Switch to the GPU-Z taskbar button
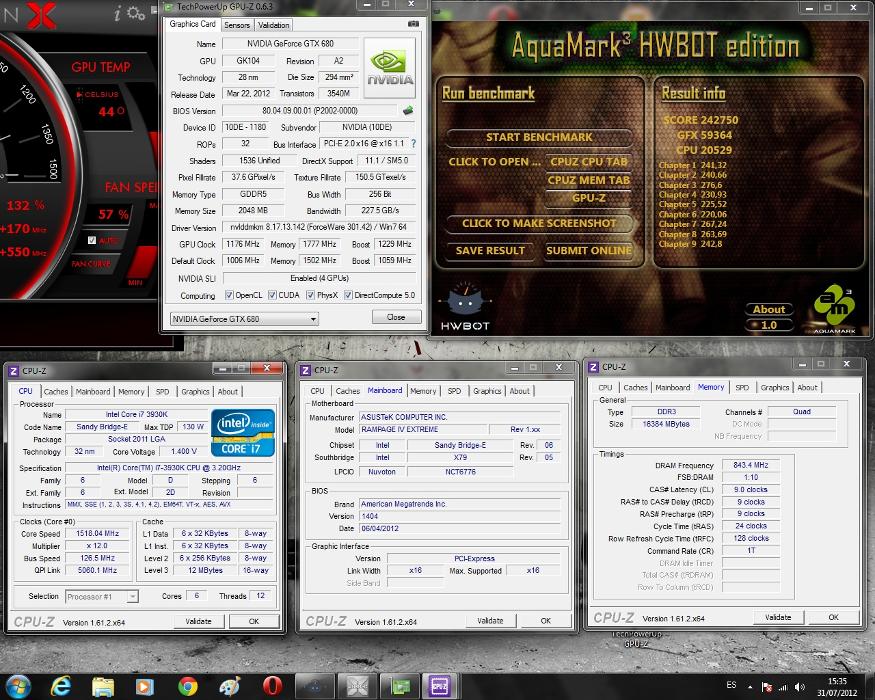 (400, 686)
